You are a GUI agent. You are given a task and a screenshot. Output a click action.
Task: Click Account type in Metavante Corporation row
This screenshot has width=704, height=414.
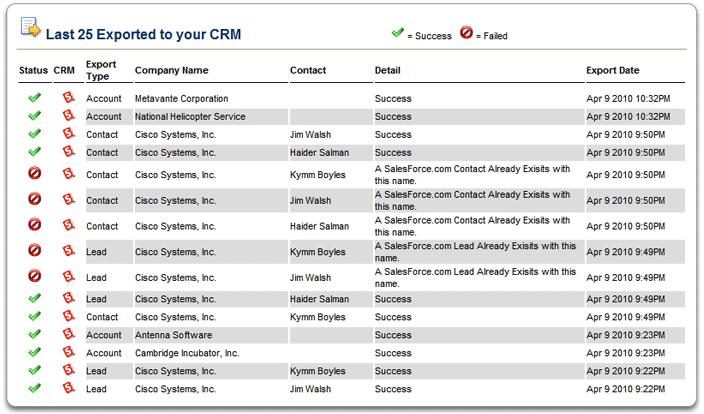pos(104,98)
